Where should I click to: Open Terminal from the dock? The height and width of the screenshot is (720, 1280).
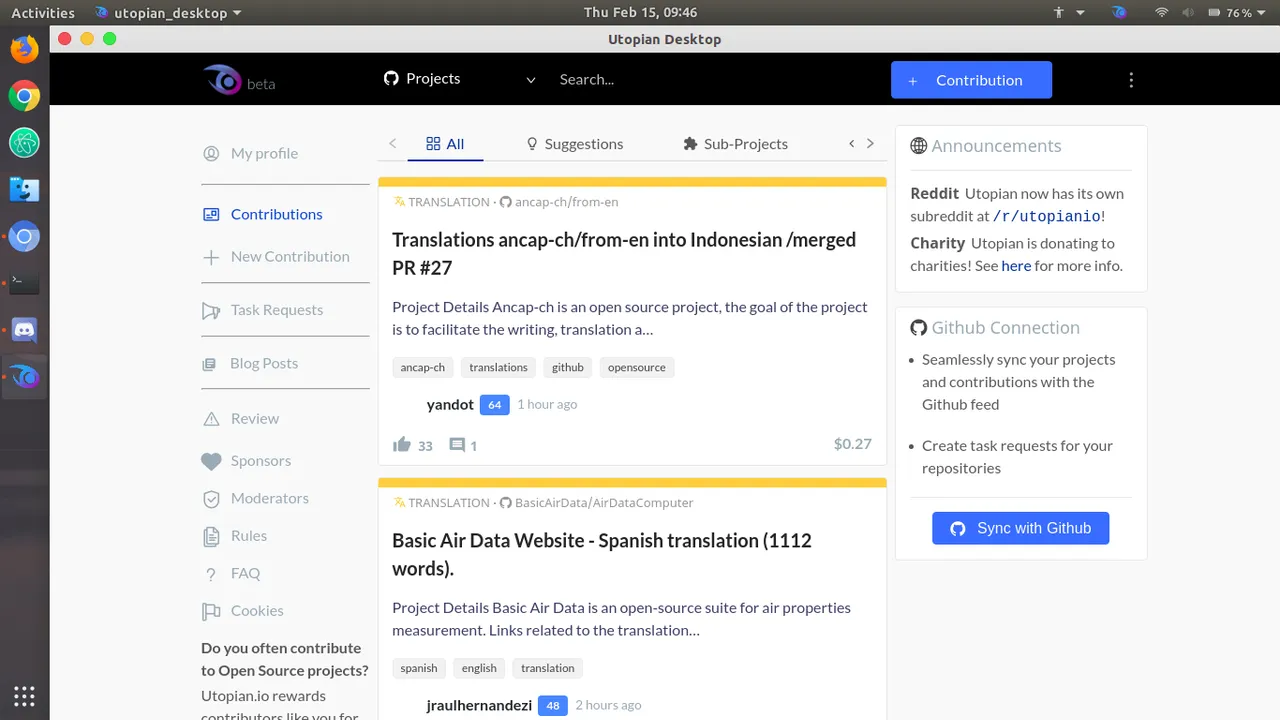point(24,284)
